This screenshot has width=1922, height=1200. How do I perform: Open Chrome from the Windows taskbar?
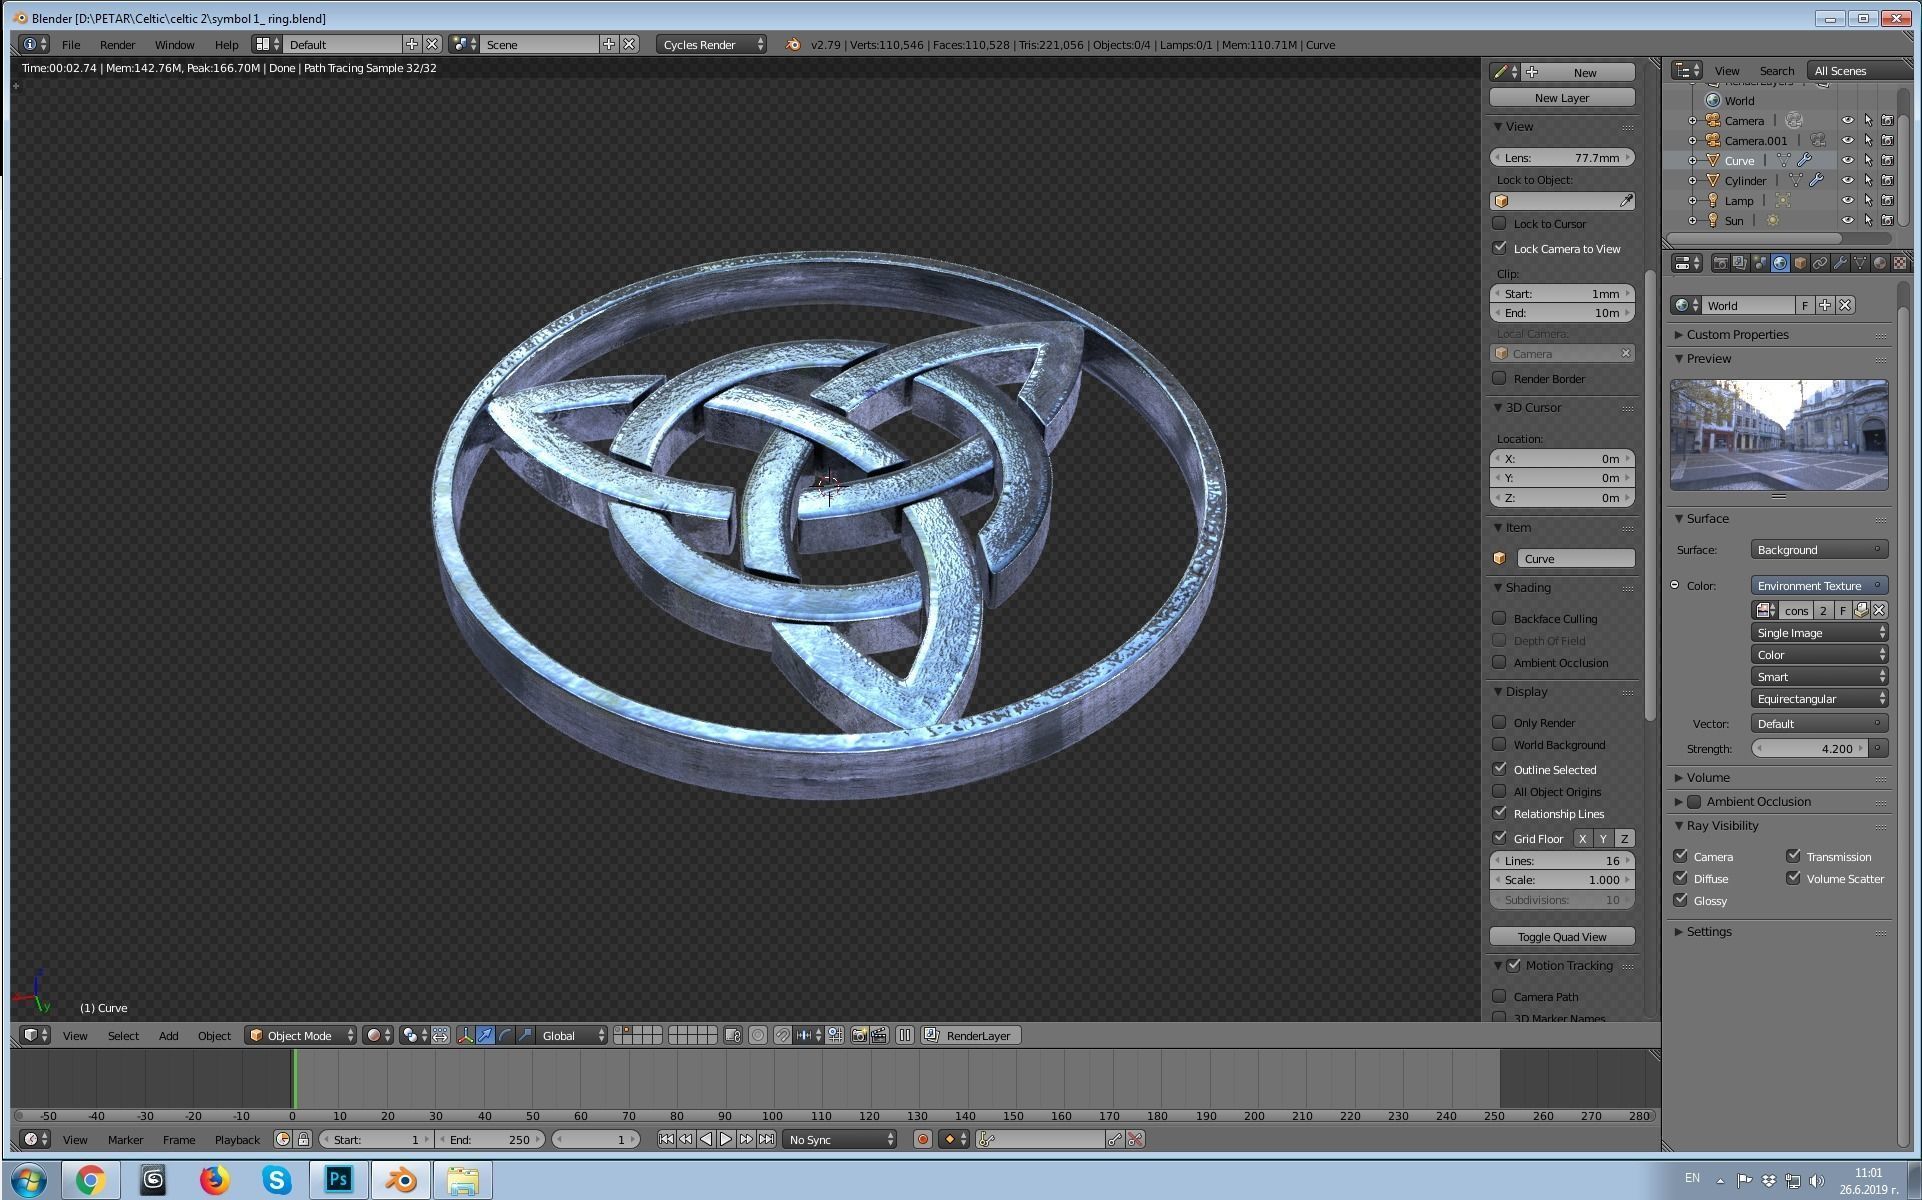pyautogui.click(x=90, y=1180)
